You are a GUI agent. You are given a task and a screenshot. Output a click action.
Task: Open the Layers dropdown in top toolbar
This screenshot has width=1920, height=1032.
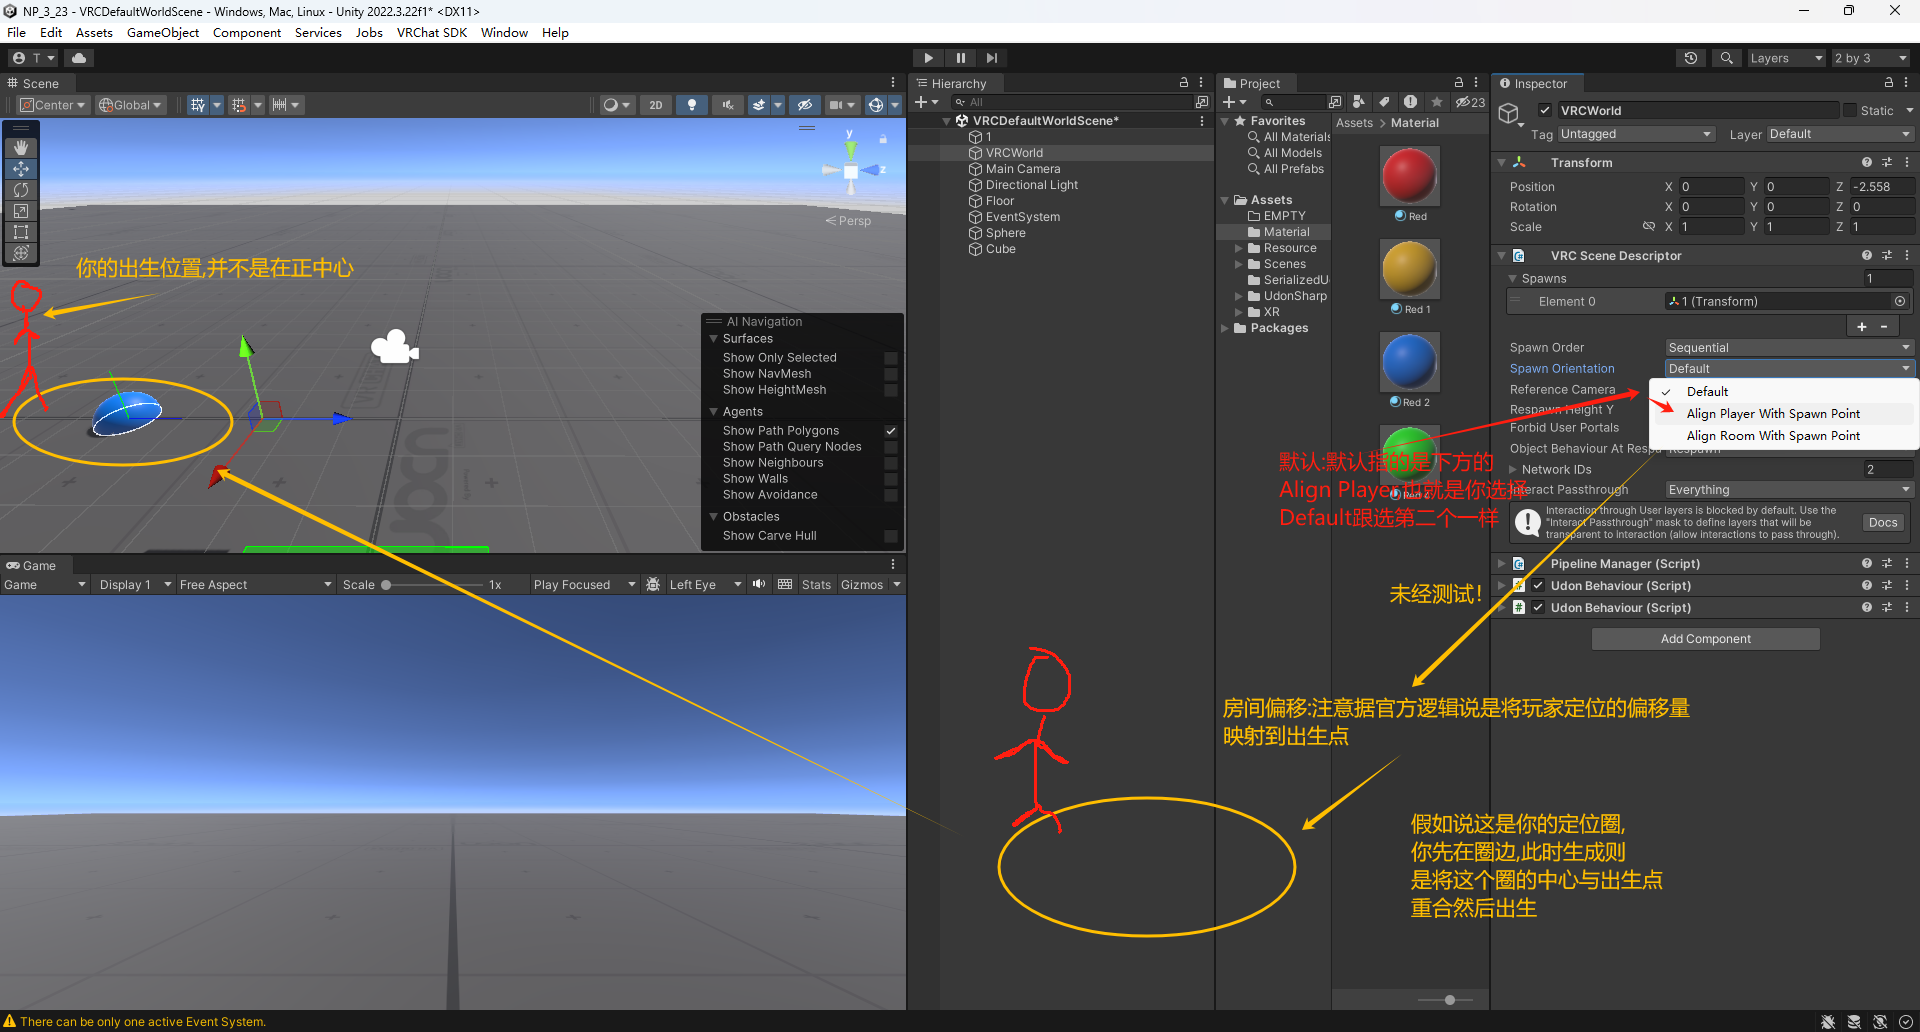pyautogui.click(x=1786, y=58)
